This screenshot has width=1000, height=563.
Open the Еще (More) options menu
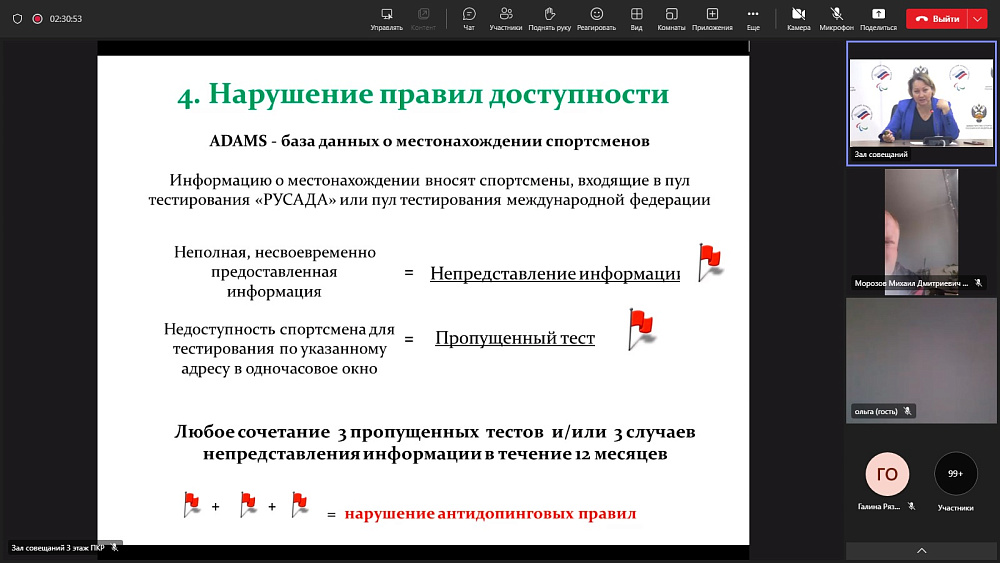pyautogui.click(x=753, y=18)
